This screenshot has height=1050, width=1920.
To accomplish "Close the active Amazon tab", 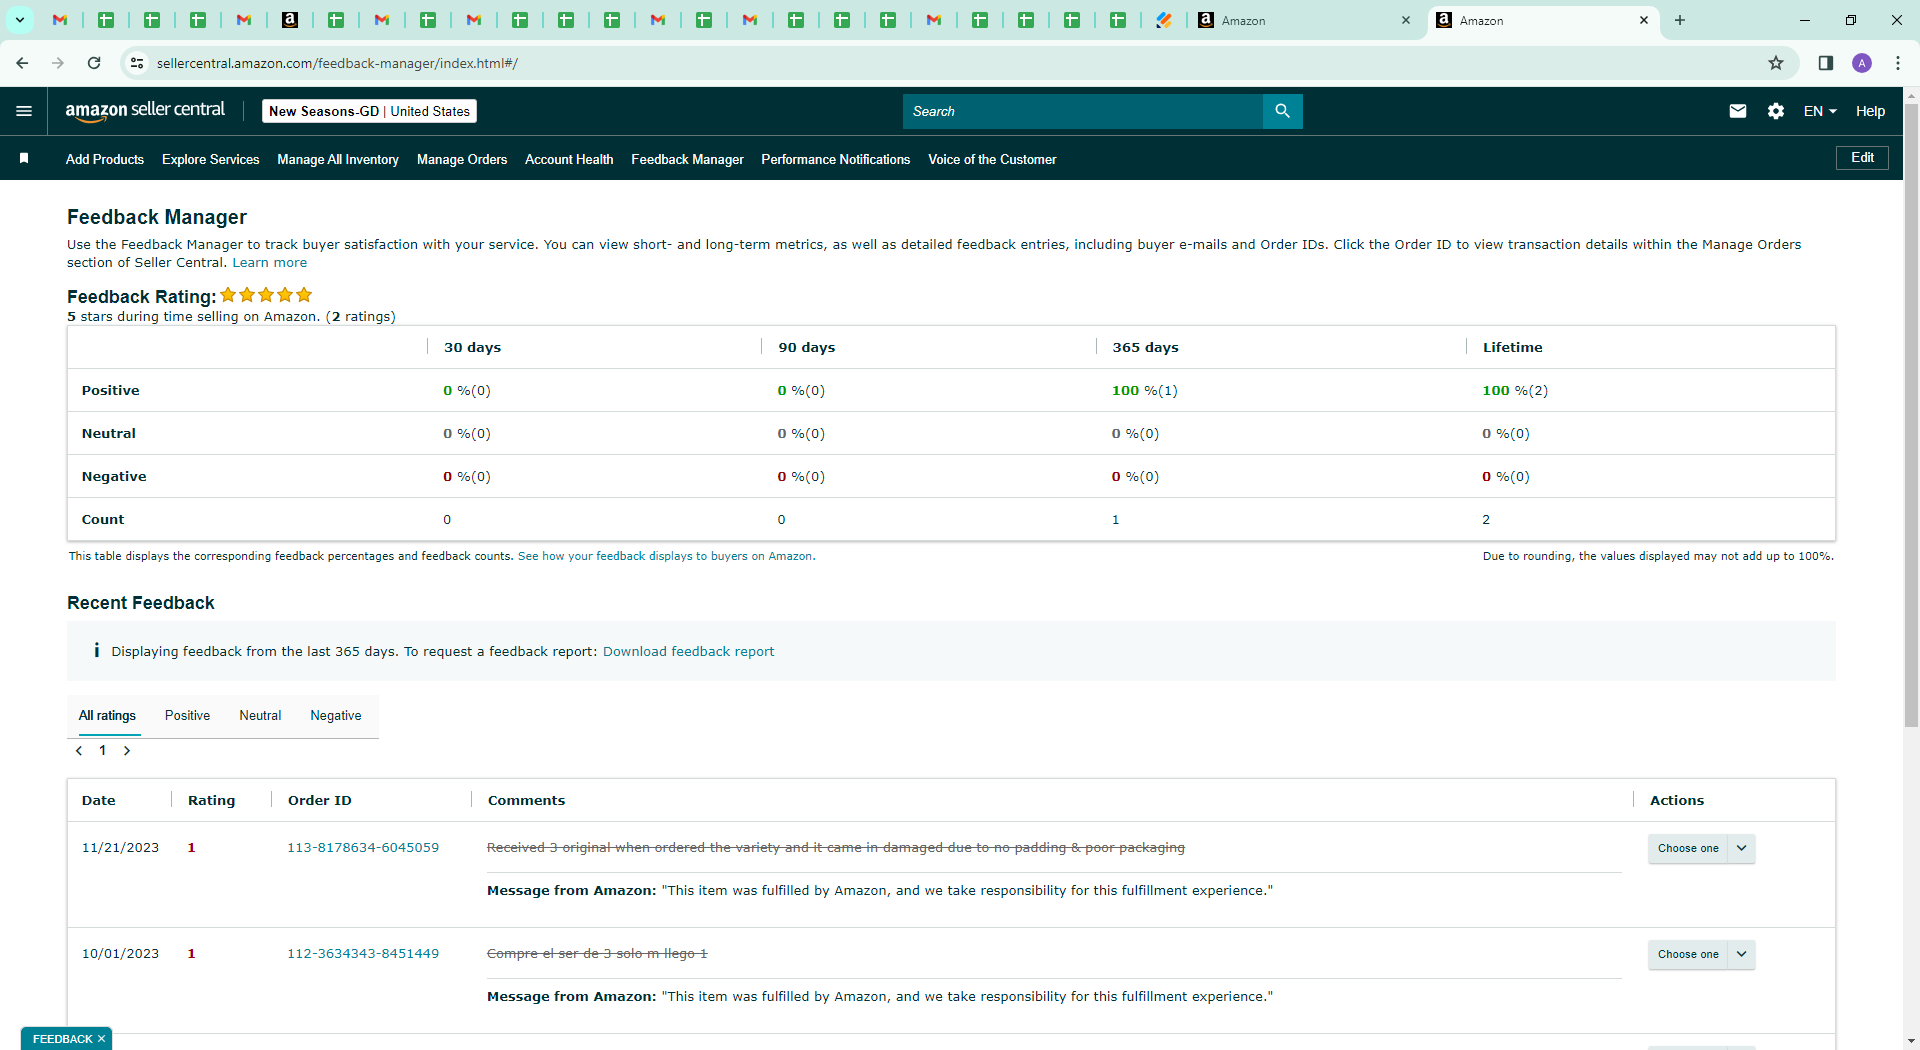I will [x=1643, y=20].
